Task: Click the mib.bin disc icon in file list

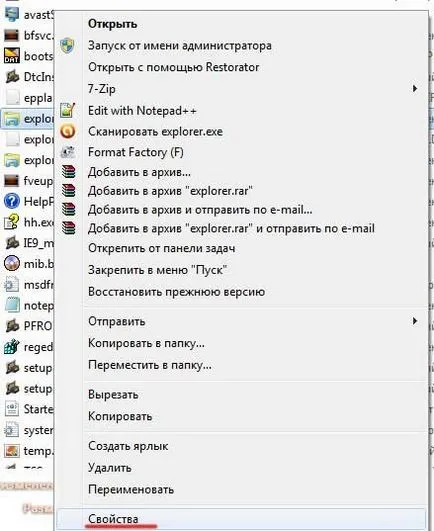Action: click(x=12, y=263)
